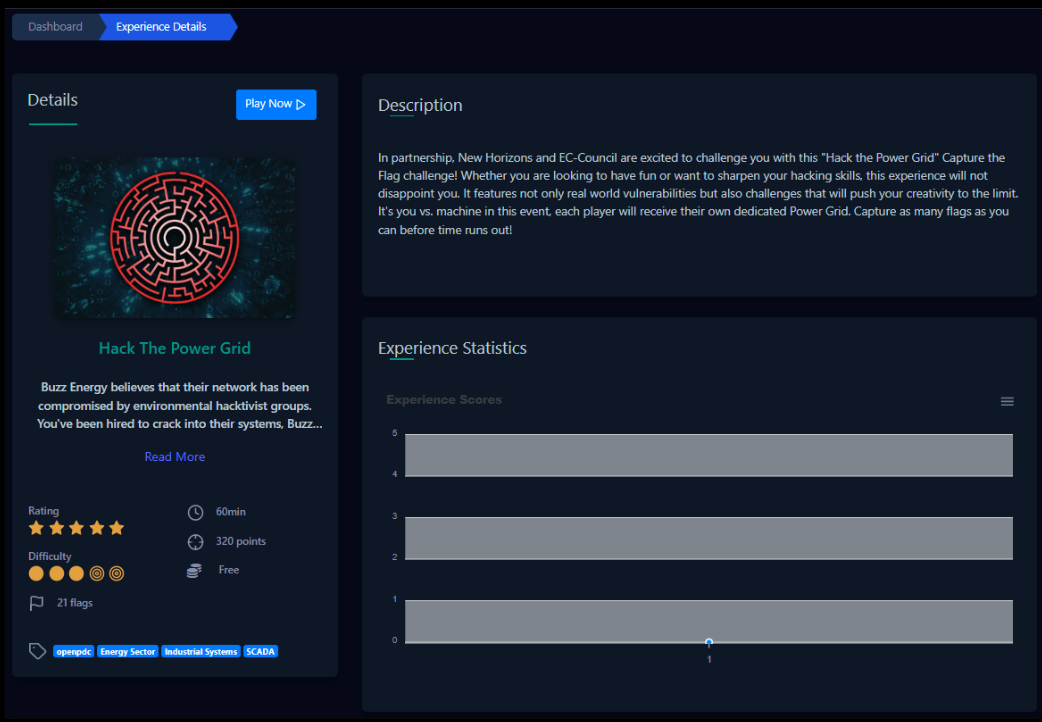Viewport: 1042px width, 722px height.
Task: Click the tag icon near the challenge tags
Action: click(x=37, y=650)
